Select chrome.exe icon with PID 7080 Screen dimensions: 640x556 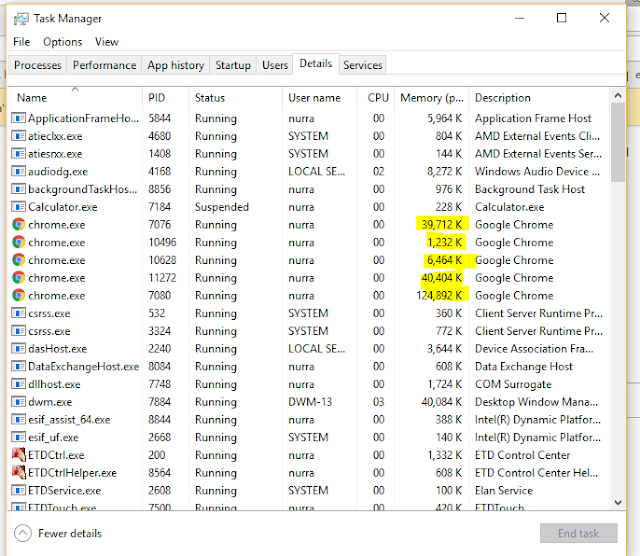18,295
